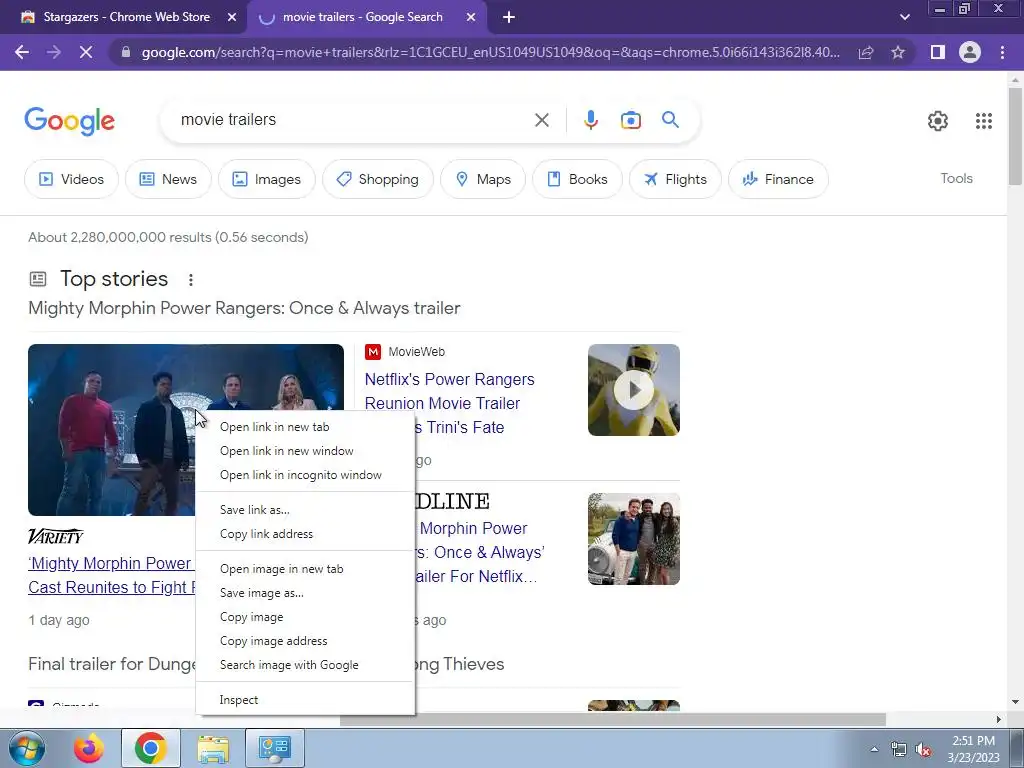Open Google quick settings gear
The width and height of the screenshot is (1024, 768).
[938, 121]
